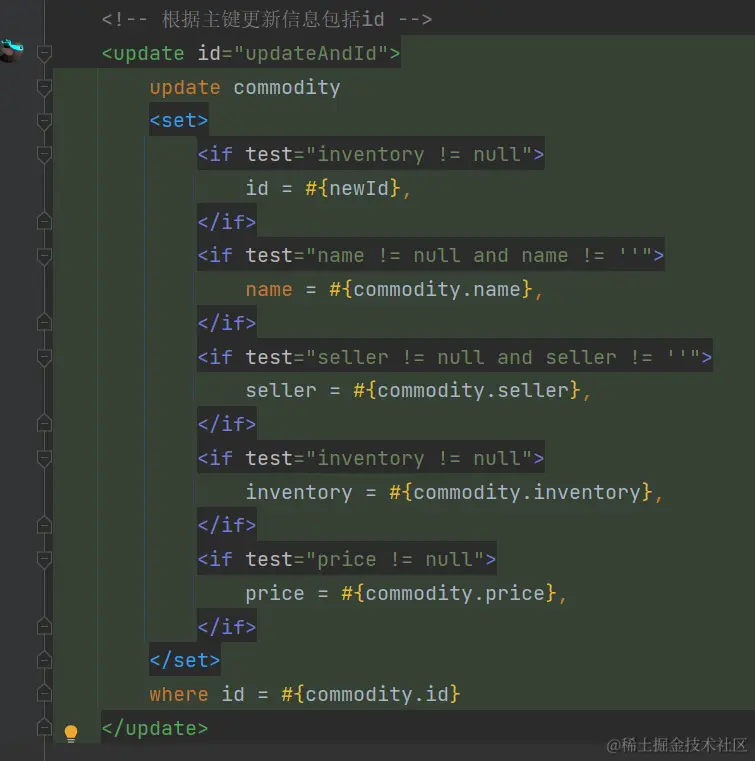Click the '#{newId}' parameter
755x761 pixels.
click(x=353, y=188)
